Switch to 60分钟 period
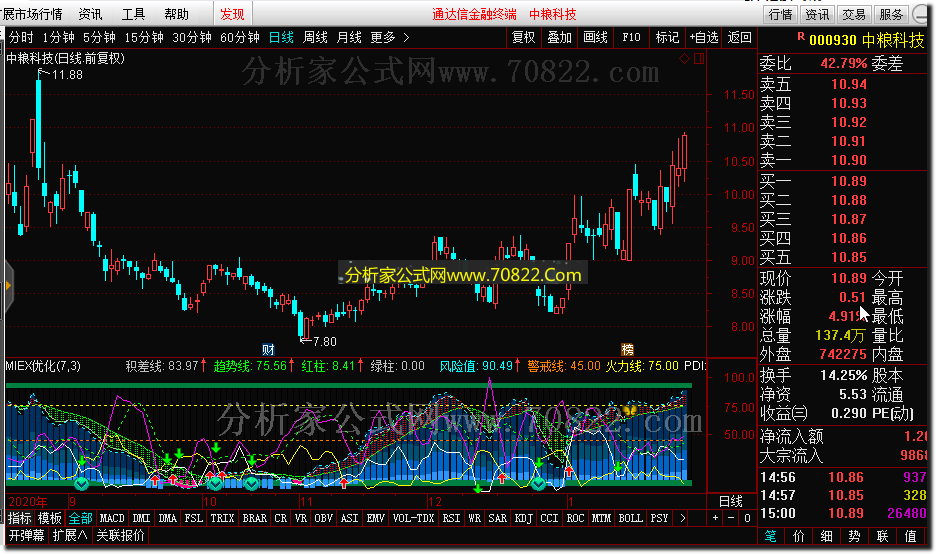This screenshot has height=554, width=937. (x=240, y=38)
